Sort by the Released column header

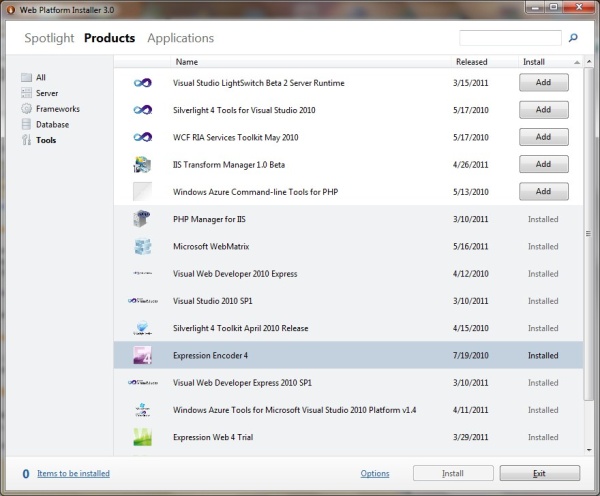484,62
